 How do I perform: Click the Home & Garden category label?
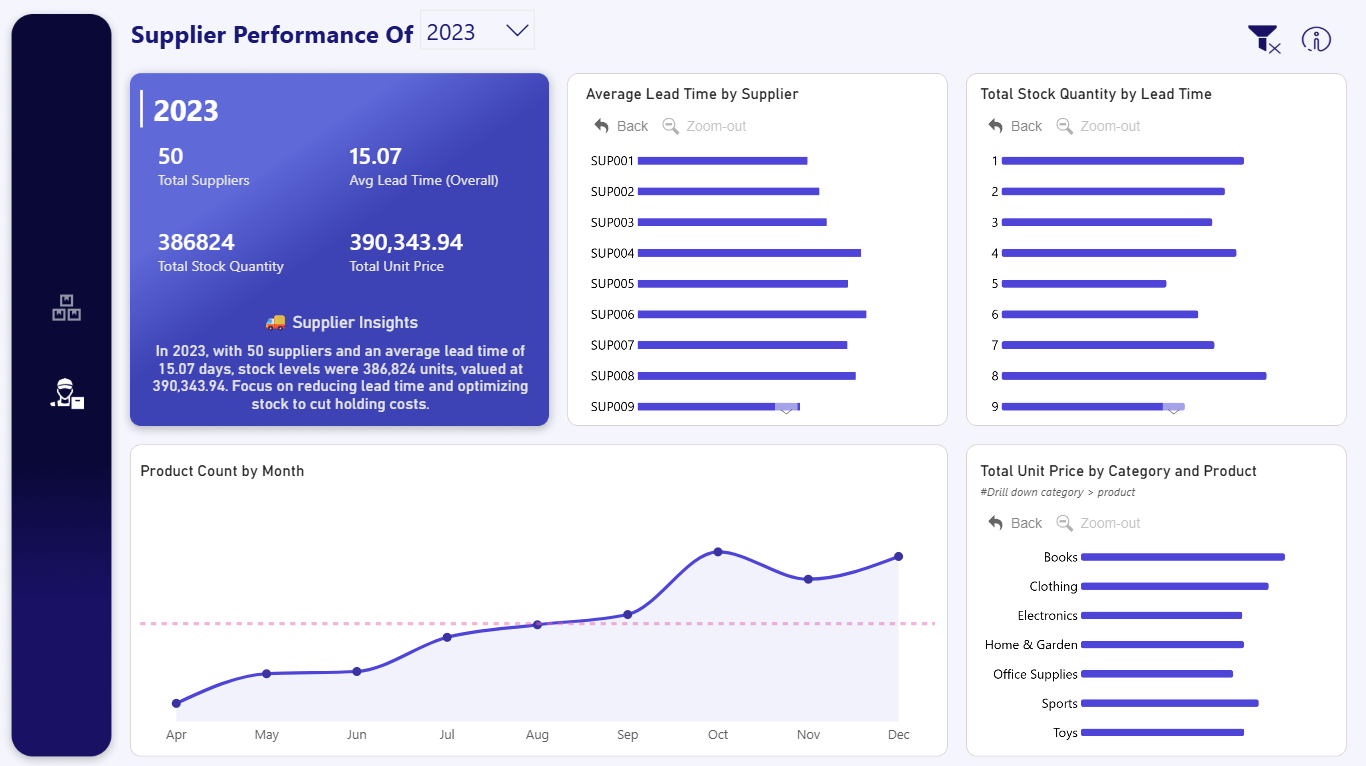1031,645
